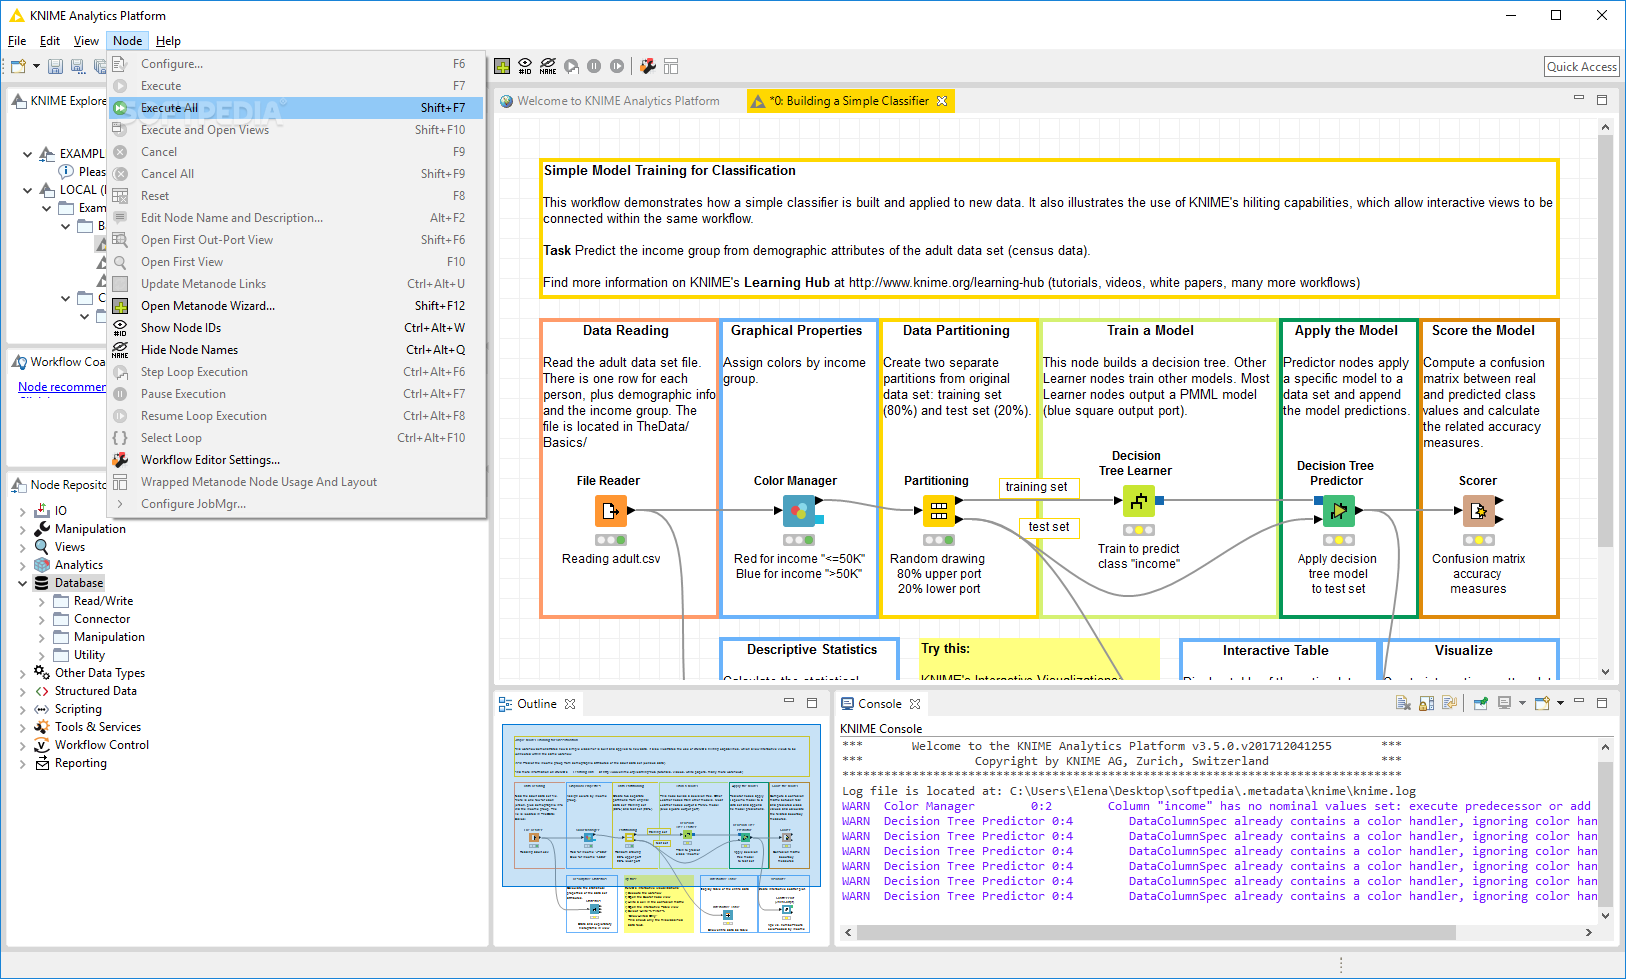The height and width of the screenshot is (979, 1626).
Task: Expand the Manipulation category at the top level
Action: click(22, 529)
